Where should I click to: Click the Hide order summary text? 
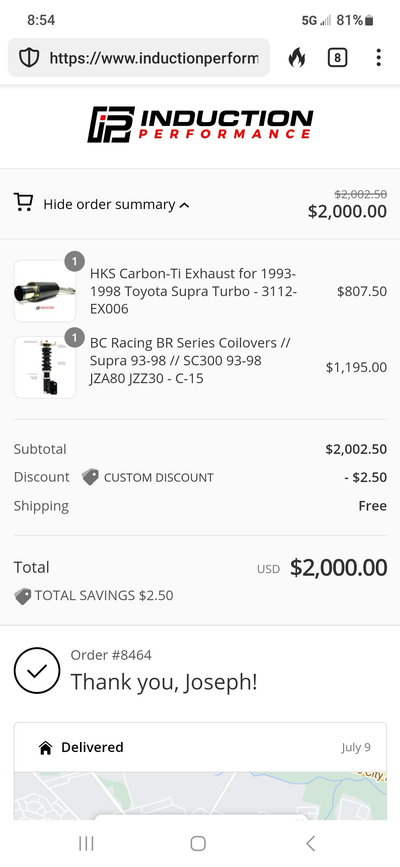109,205
